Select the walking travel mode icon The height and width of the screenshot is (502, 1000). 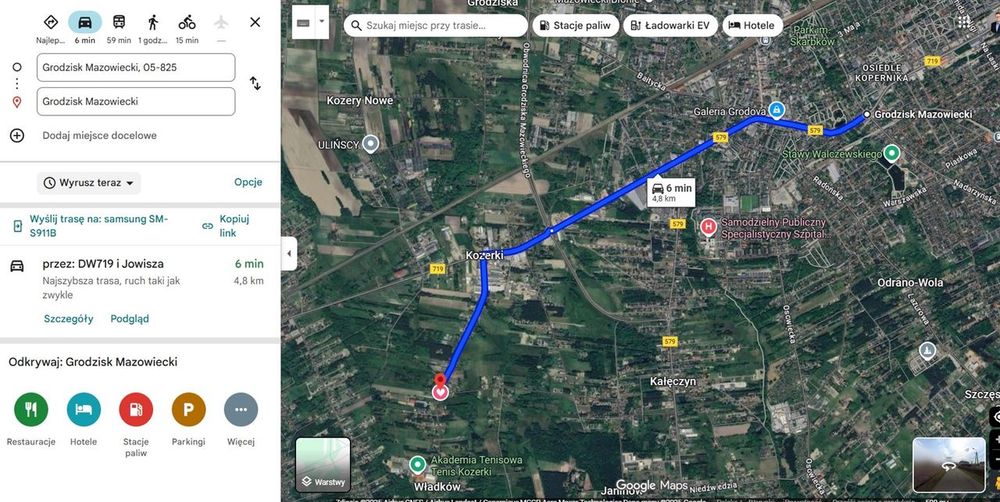(153, 22)
